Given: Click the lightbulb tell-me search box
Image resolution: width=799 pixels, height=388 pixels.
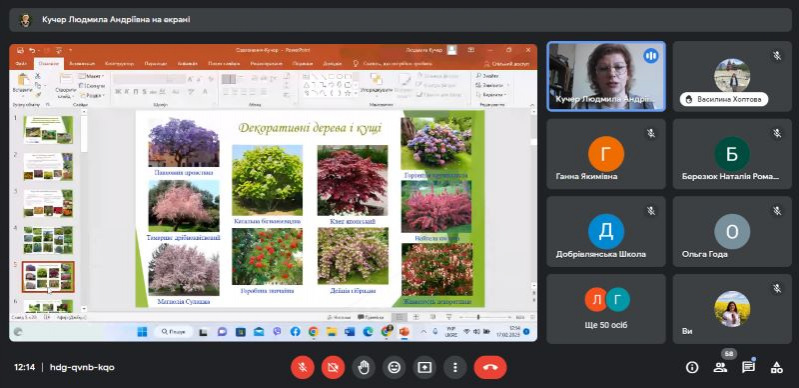Looking at the screenshot, I should click(x=393, y=64).
